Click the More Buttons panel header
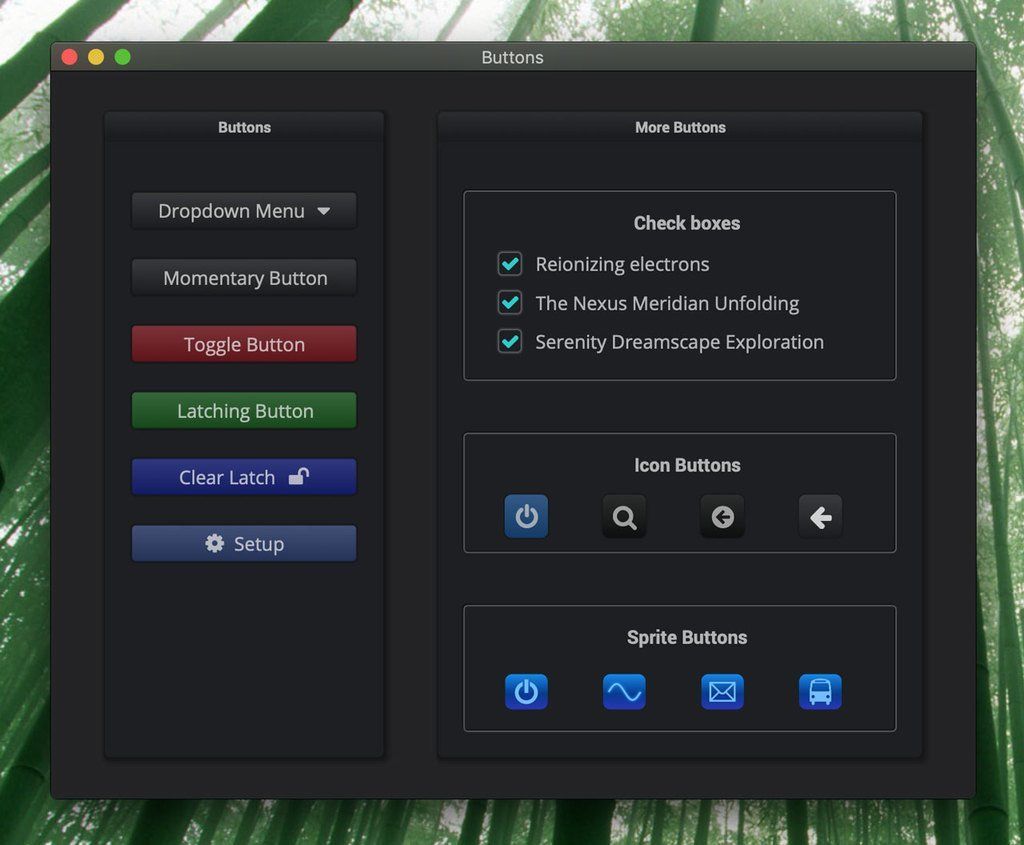This screenshot has width=1024, height=845. (680, 127)
